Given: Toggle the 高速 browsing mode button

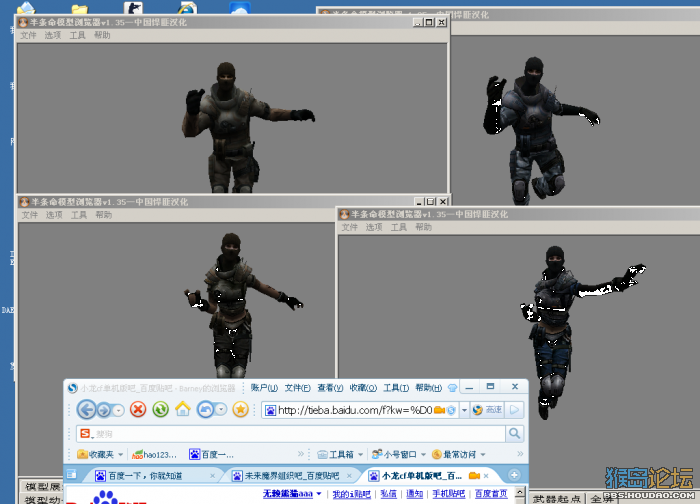Looking at the screenshot, I should click(x=487, y=410).
